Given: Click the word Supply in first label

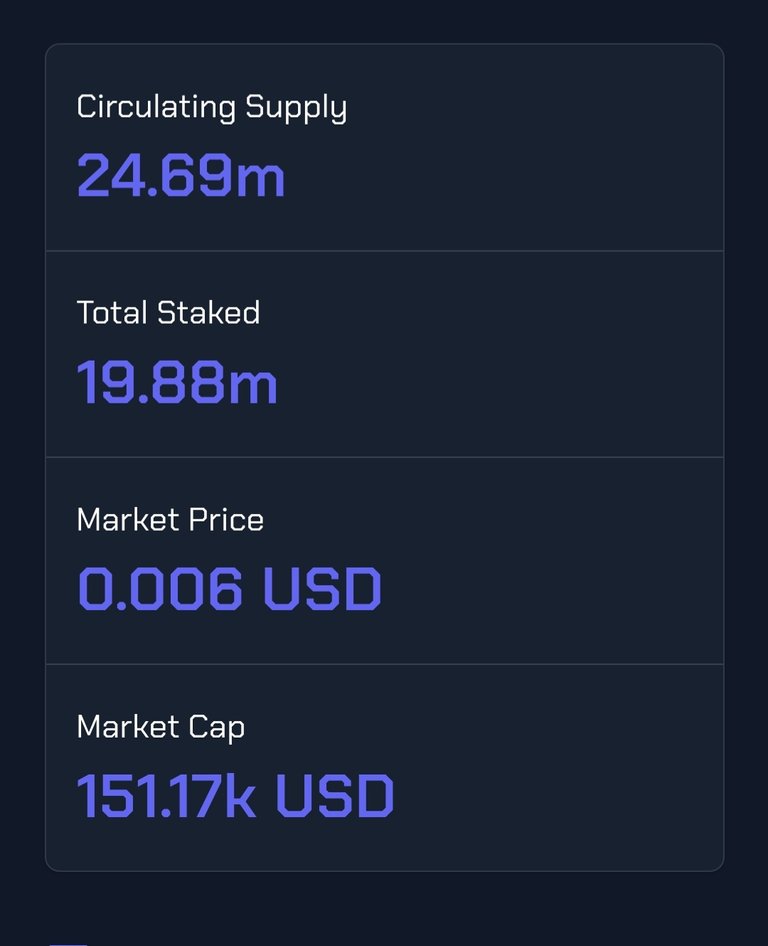Looking at the screenshot, I should [296, 108].
